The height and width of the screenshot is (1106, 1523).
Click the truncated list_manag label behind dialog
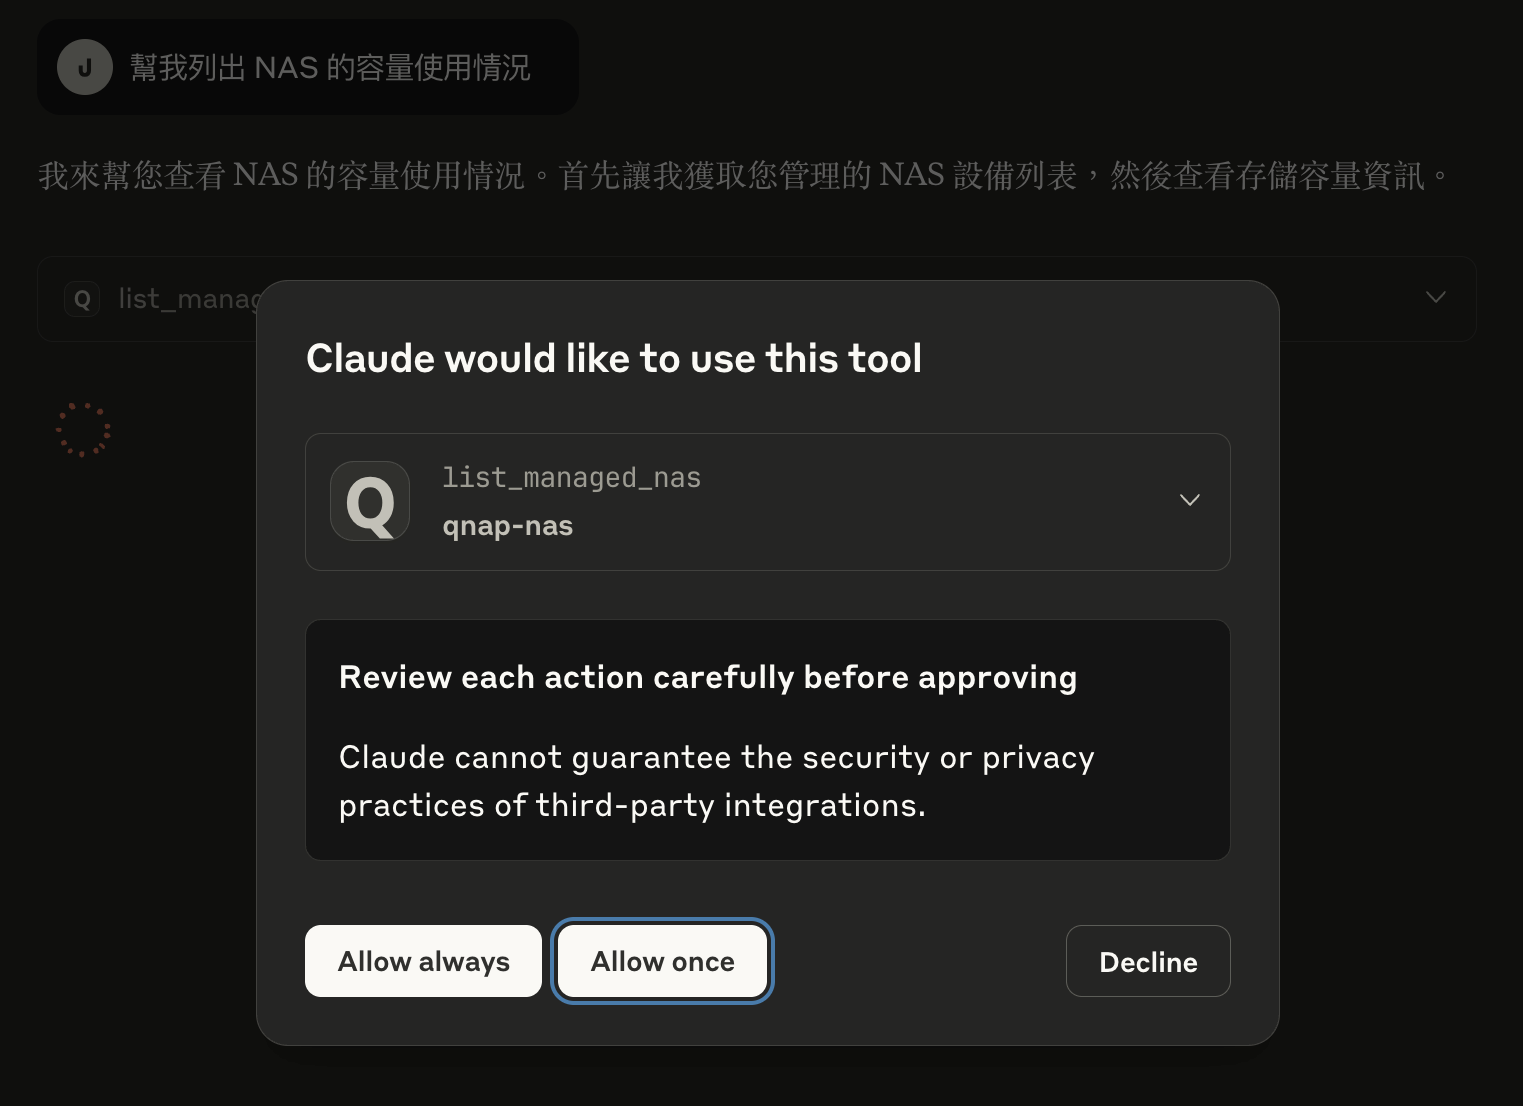pyautogui.click(x=188, y=299)
